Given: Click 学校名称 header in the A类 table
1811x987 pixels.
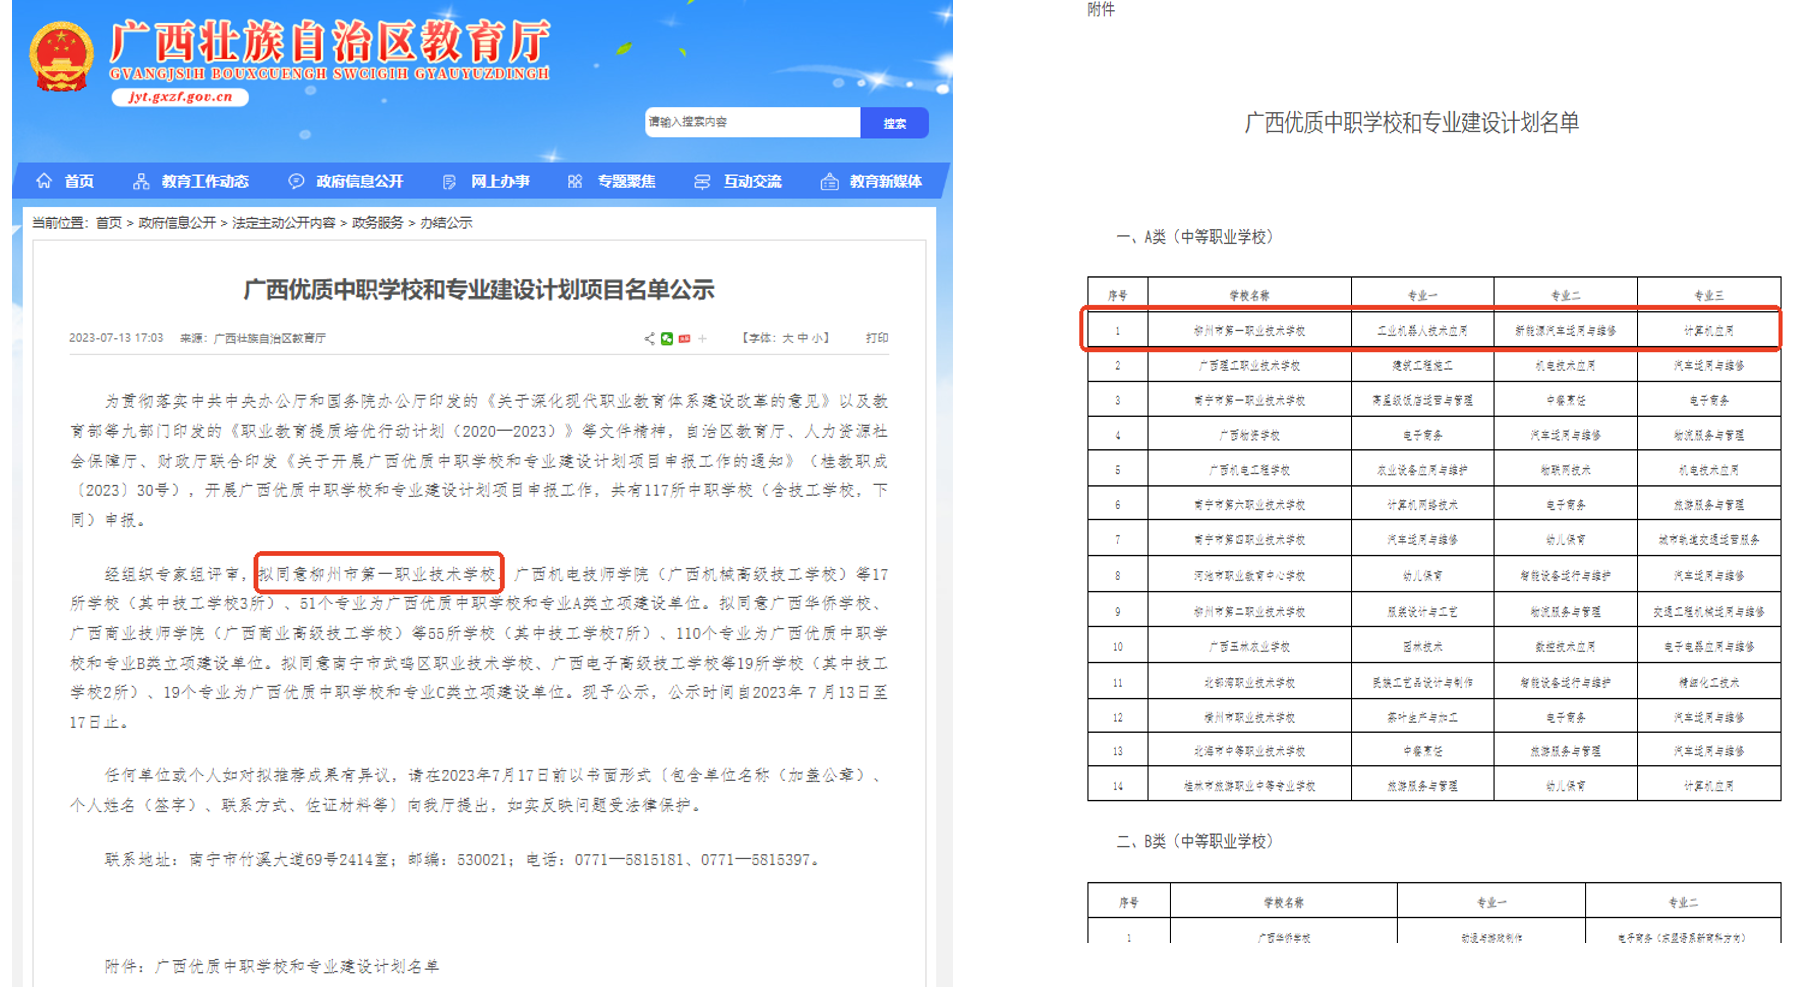Looking at the screenshot, I should tap(1249, 295).
